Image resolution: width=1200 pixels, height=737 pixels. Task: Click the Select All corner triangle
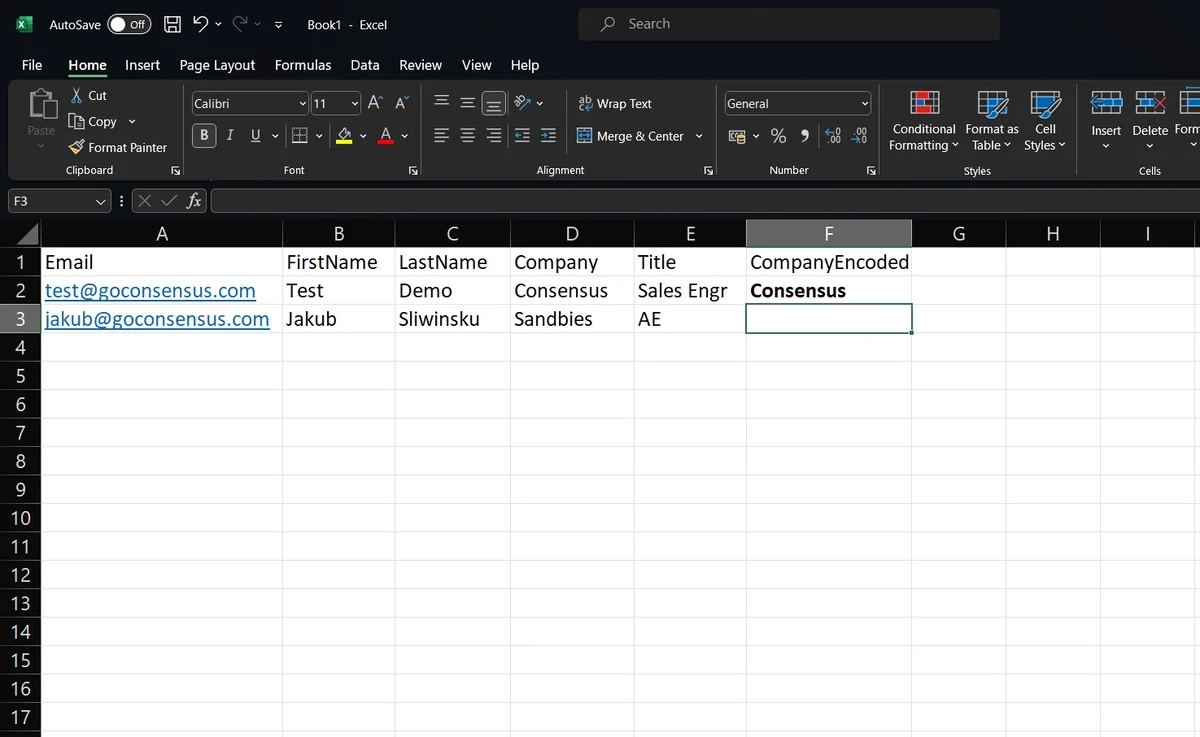click(x=27, y=235)
